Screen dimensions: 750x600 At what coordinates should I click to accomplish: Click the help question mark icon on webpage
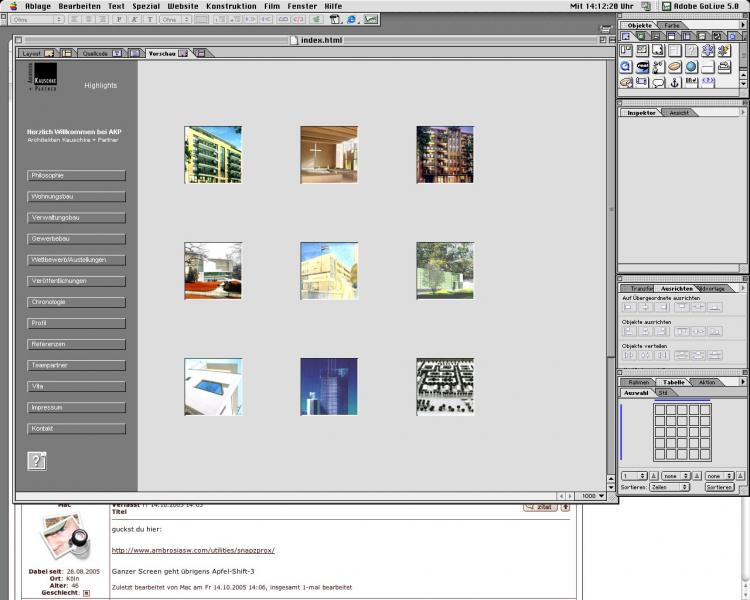click(37, 461)
